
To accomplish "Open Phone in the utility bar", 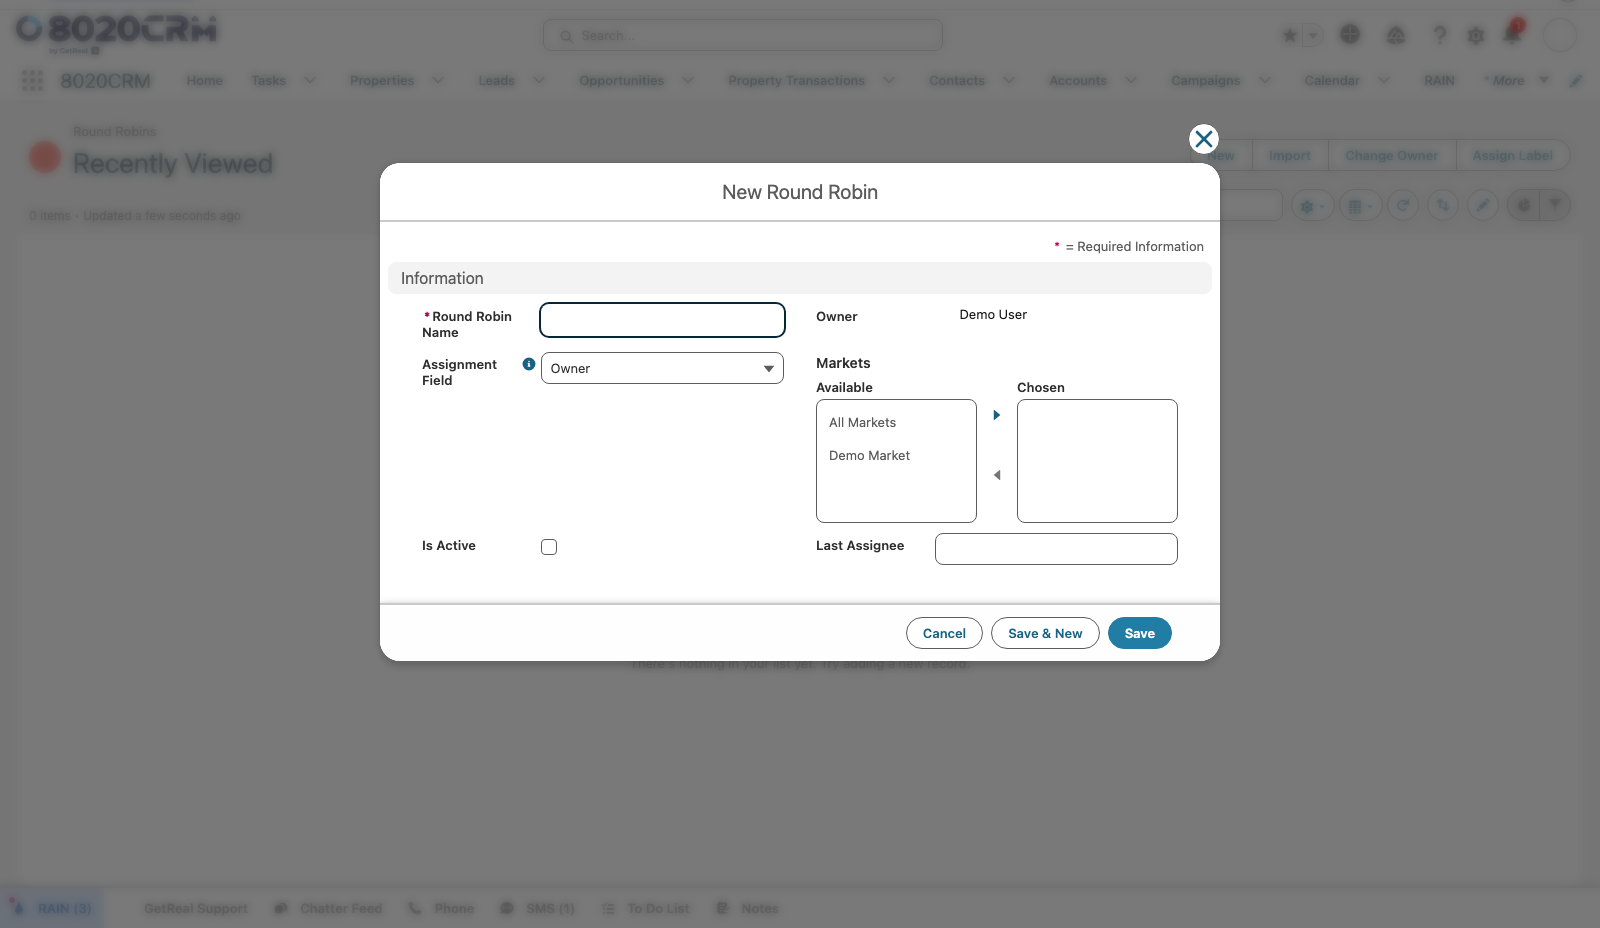I will click(441, 908).
